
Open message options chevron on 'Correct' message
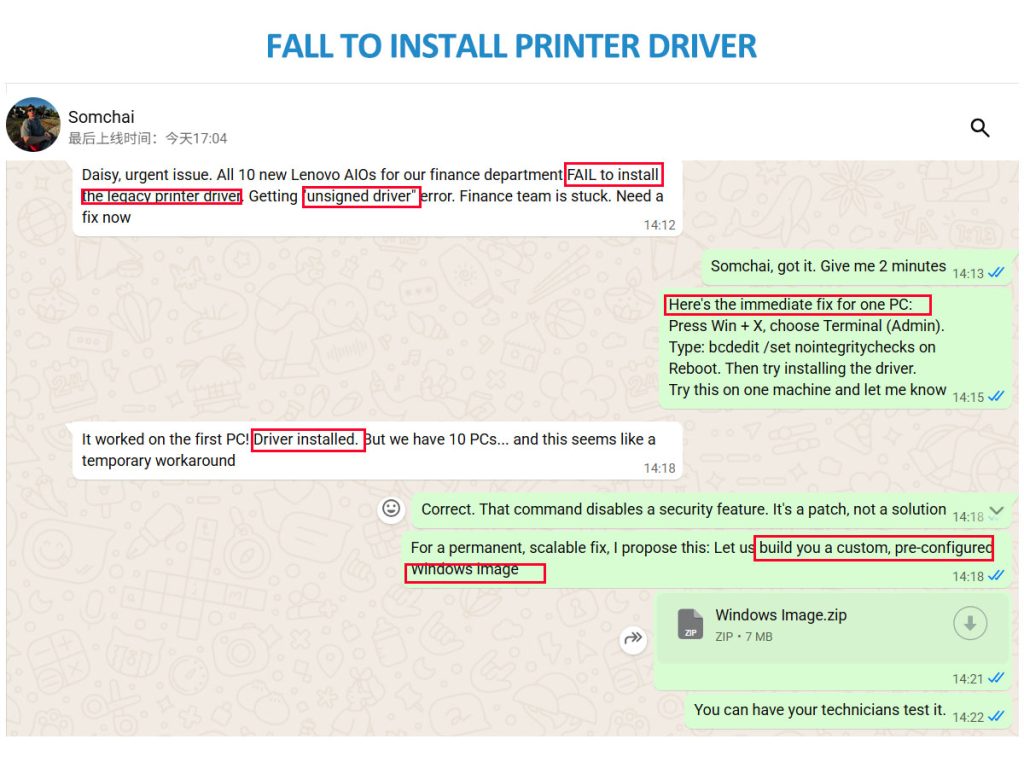tap(996, 511)
